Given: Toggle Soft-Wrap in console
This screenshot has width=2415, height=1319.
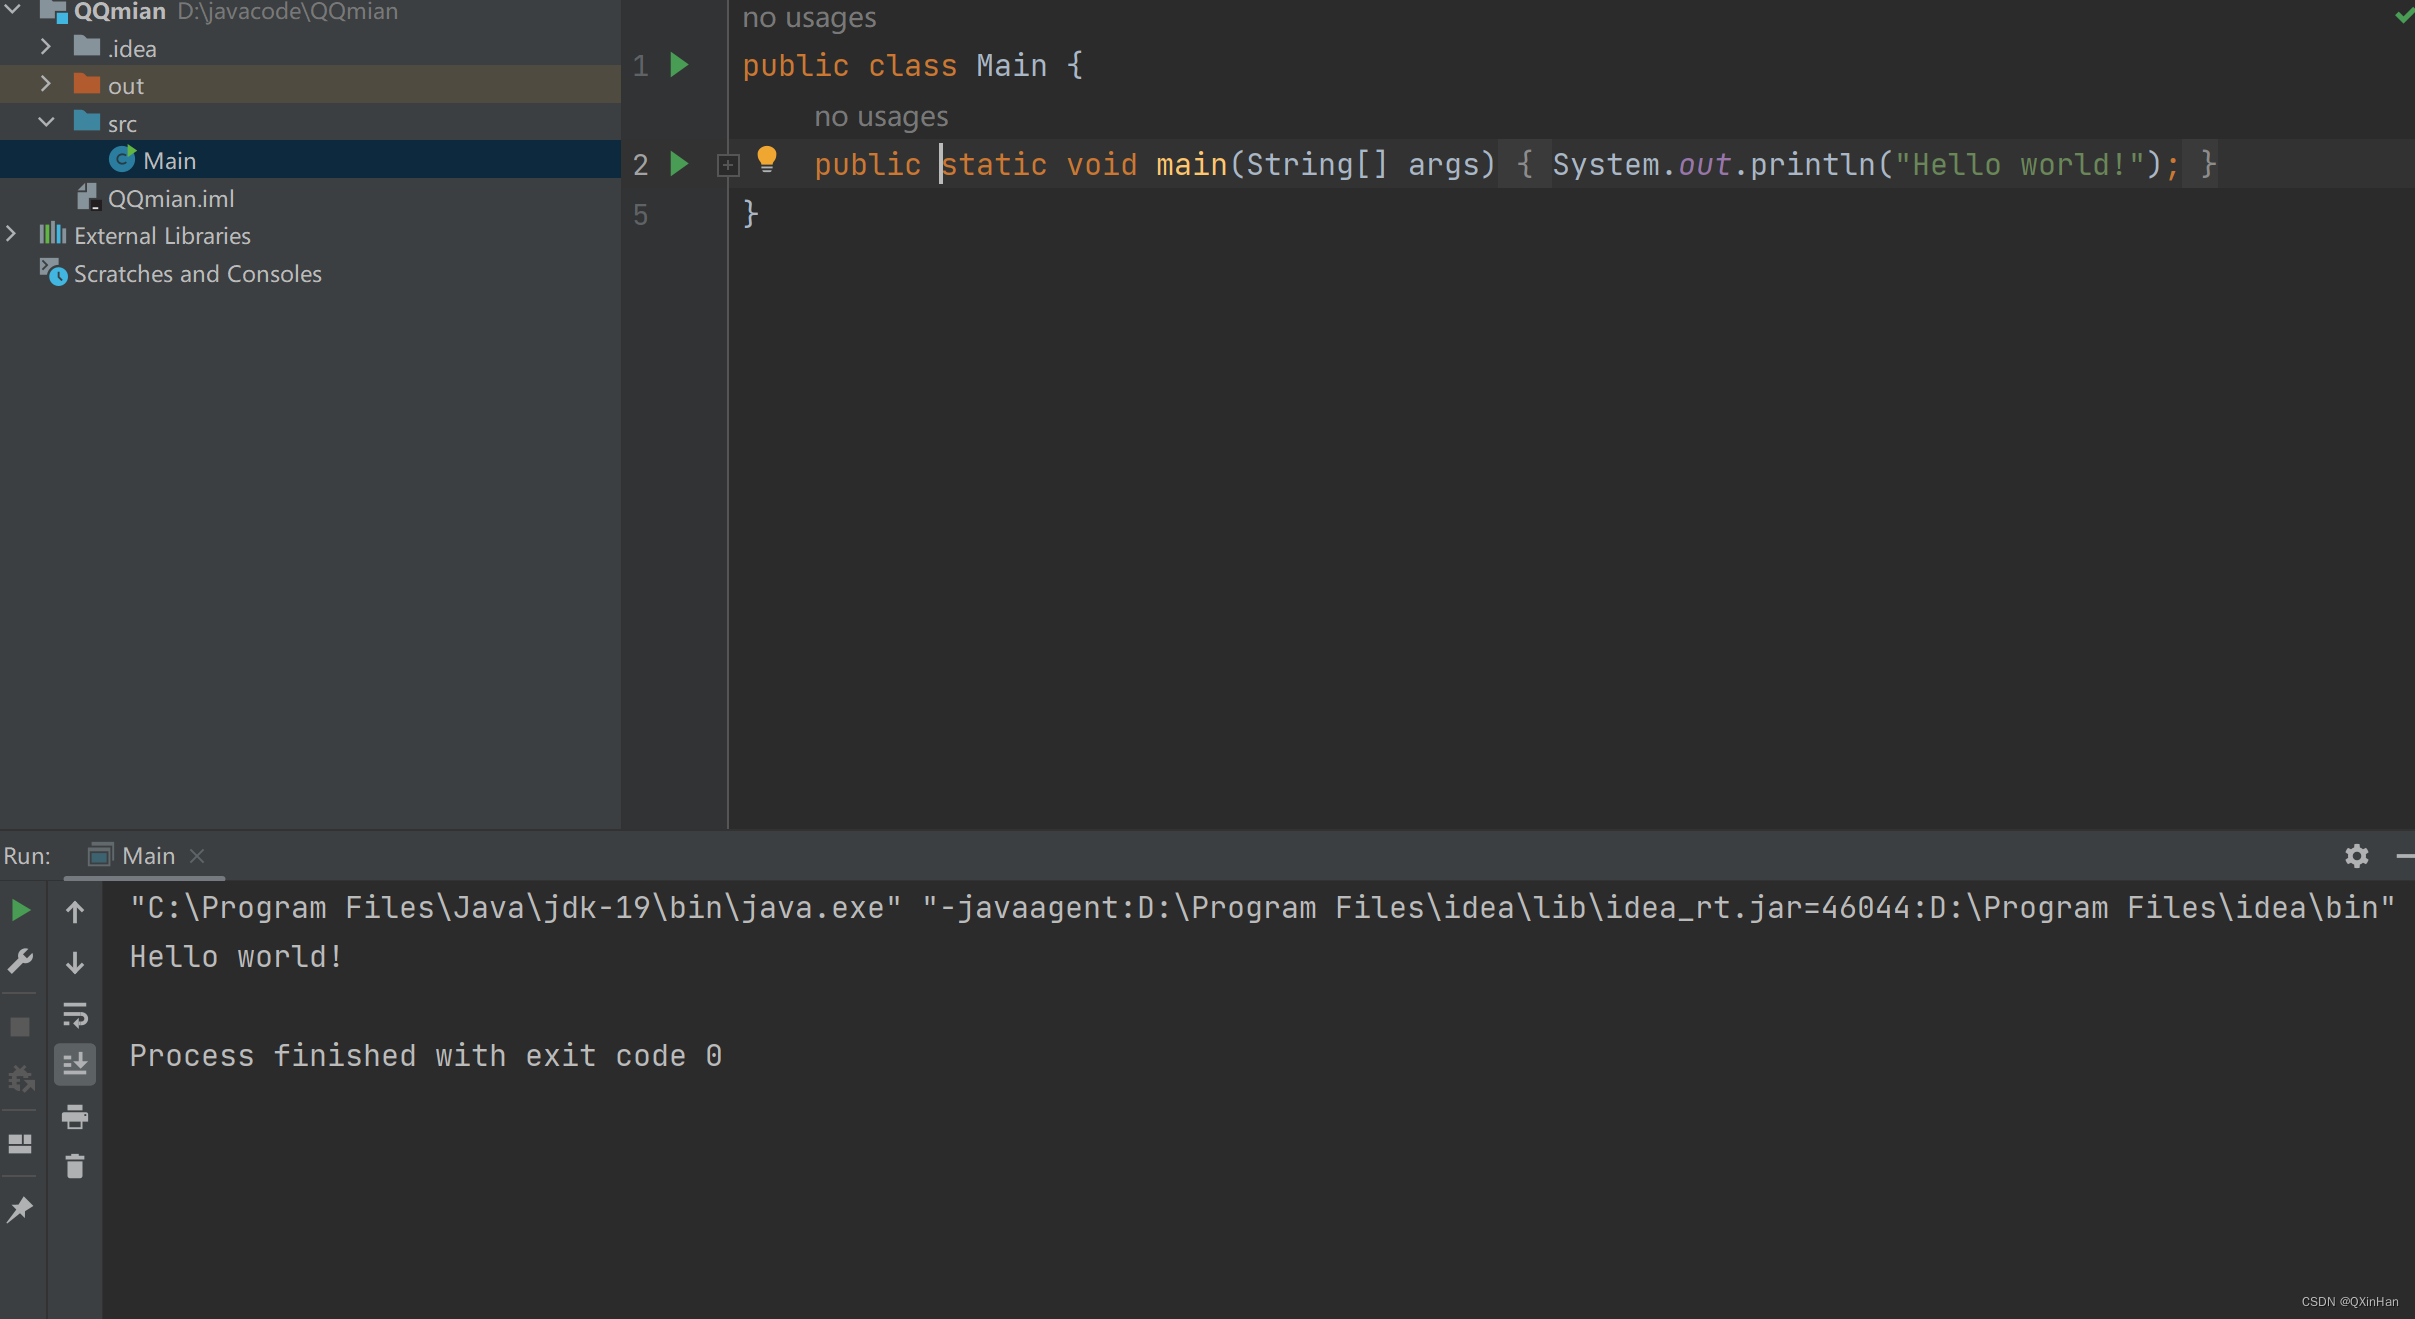Looking at the screenshot, I should tap(75, 1015).
